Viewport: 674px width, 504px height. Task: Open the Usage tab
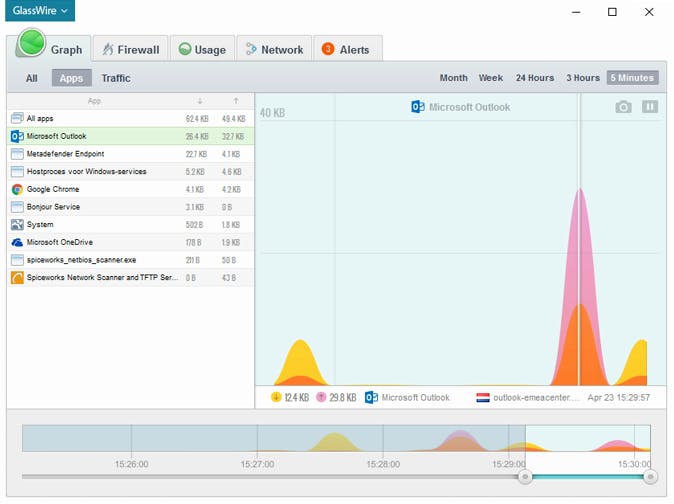click(x=202, y=49)
